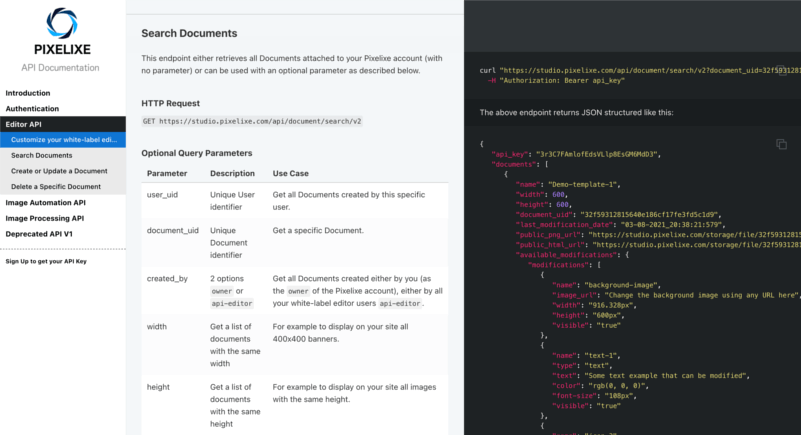This screenshot has width=801, height=435.
Task: Copy the curl command with copy icon
Action: click(782, 70)
